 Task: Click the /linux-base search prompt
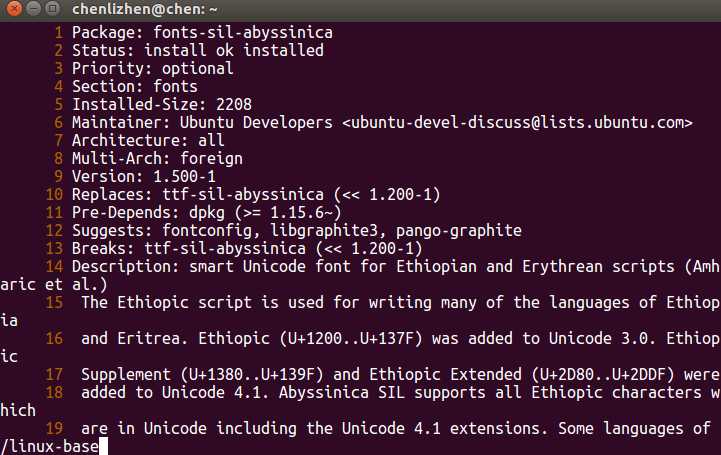tap(50, 446)
